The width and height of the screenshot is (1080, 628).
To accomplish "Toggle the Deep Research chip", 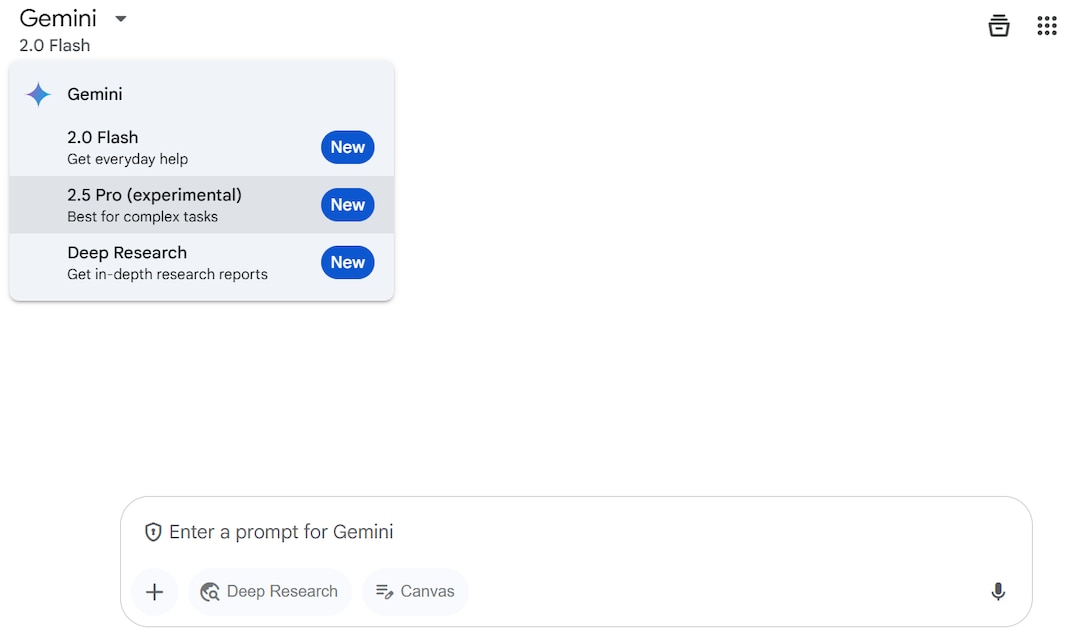I will coord(270,592).
